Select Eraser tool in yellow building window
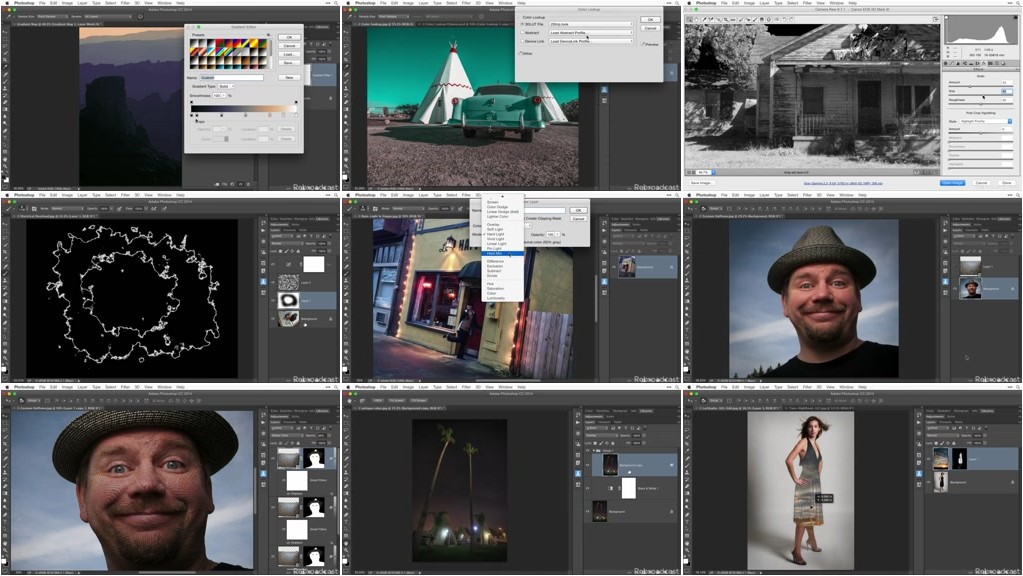1023x576 pixels. click(346, 294)
